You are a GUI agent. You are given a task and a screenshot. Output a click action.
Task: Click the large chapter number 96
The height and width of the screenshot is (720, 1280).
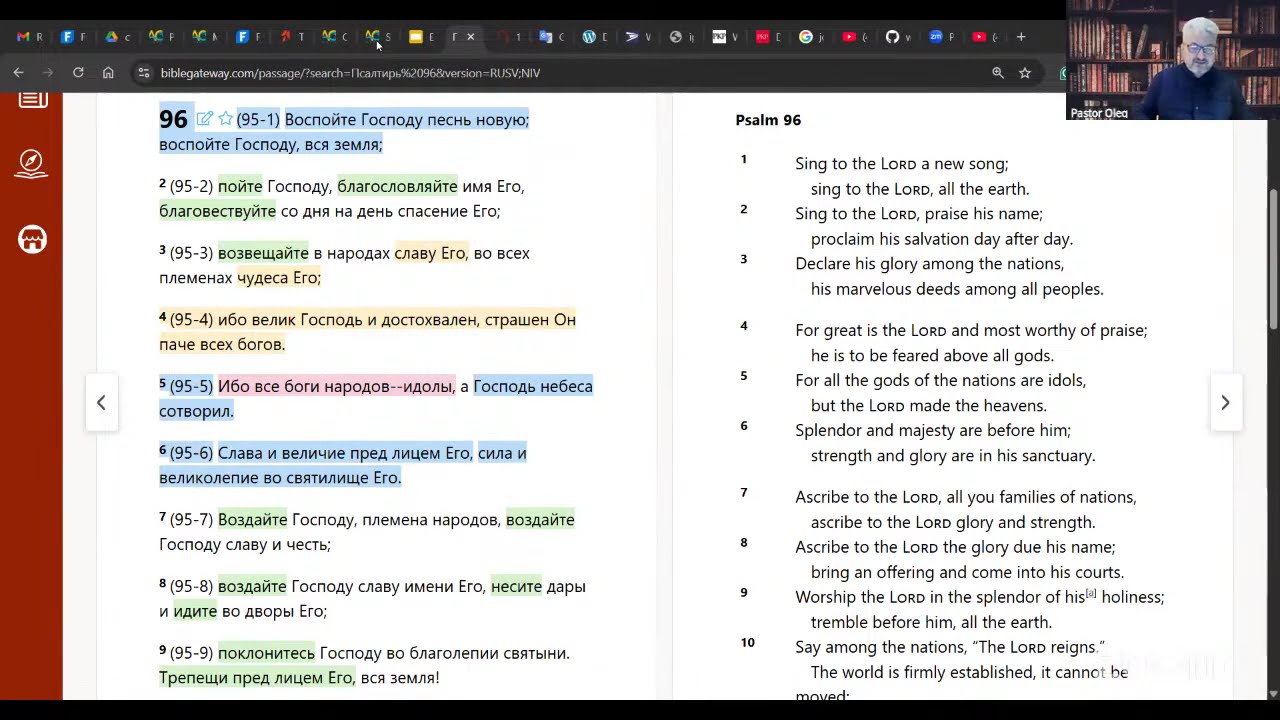pyautogui.click(x=173, y=119)
